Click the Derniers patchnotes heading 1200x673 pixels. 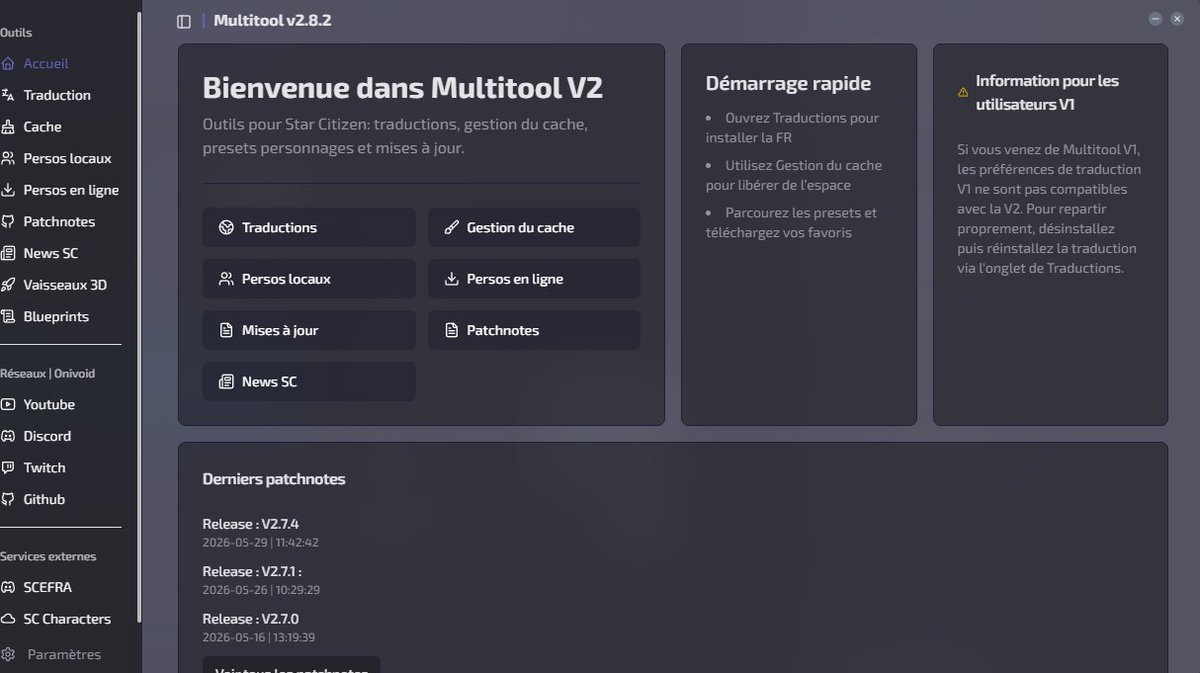click(x=274, y=479)
